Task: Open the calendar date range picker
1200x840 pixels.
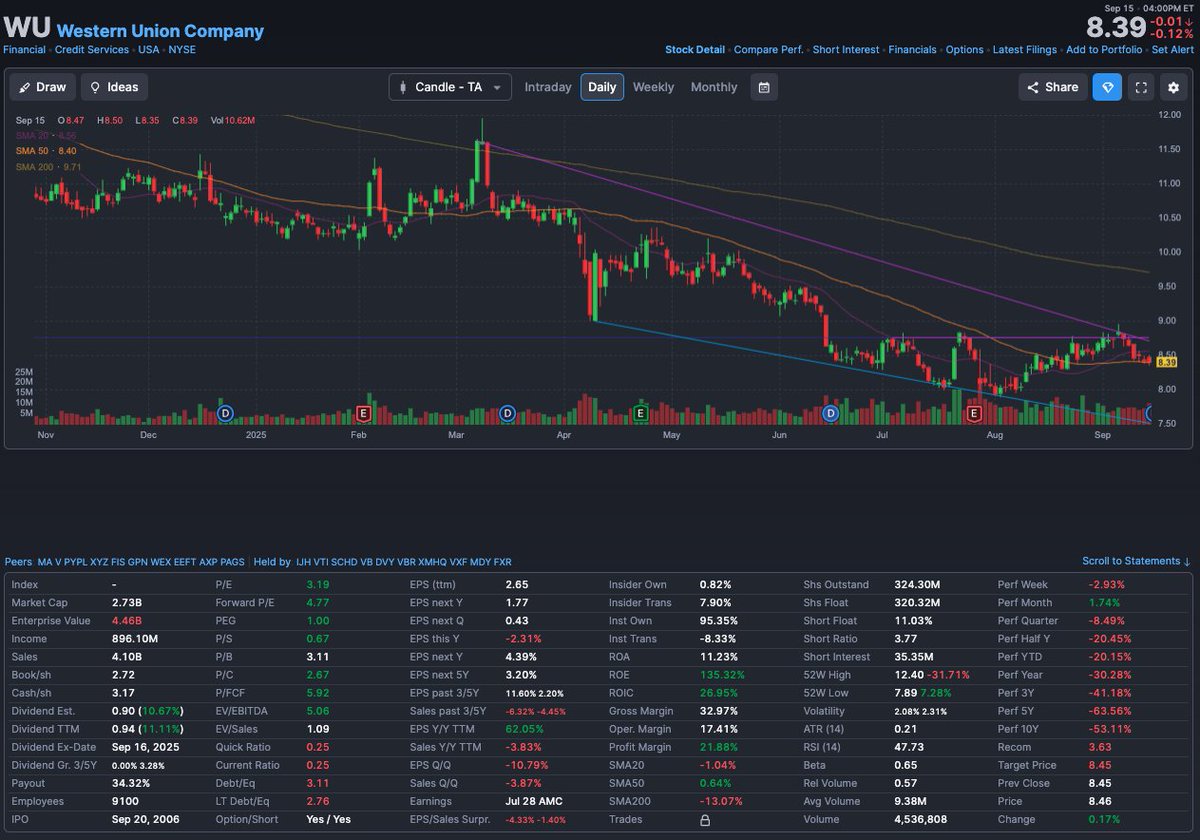Action: (764, 87)
